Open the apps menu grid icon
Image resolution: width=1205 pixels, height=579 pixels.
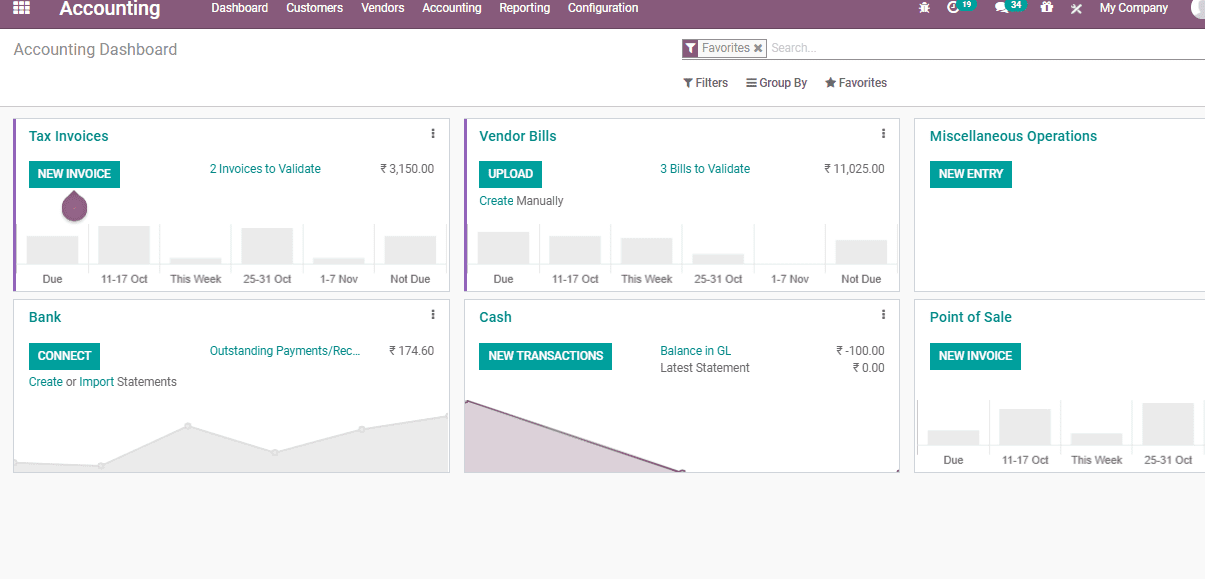(20, 10)
